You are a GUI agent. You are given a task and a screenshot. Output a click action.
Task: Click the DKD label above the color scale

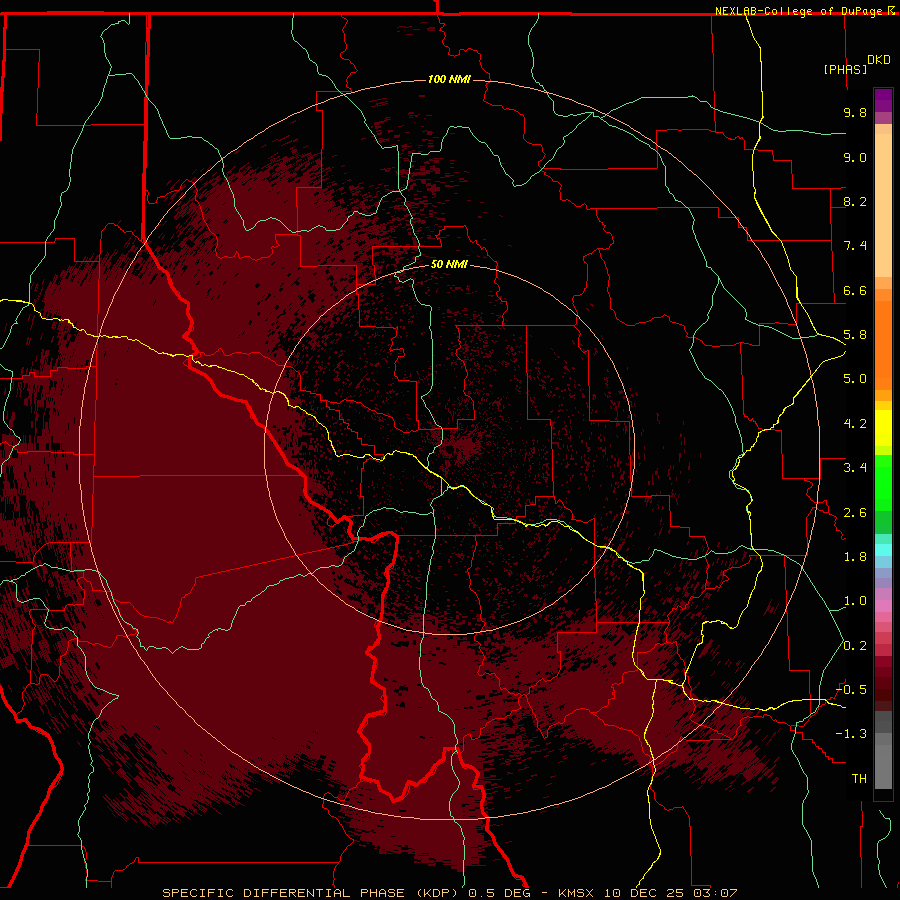(879, 59)
